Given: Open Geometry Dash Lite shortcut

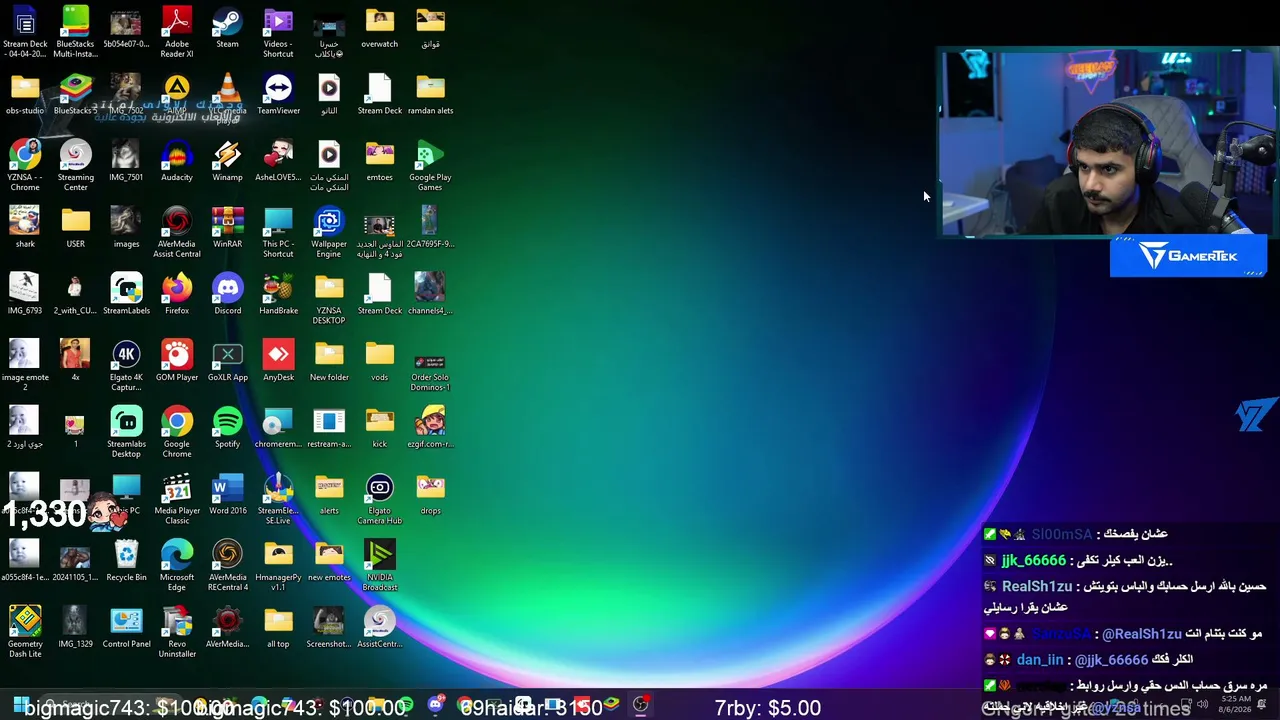Looking at the screenshot, I should click(x=25, y=632).
